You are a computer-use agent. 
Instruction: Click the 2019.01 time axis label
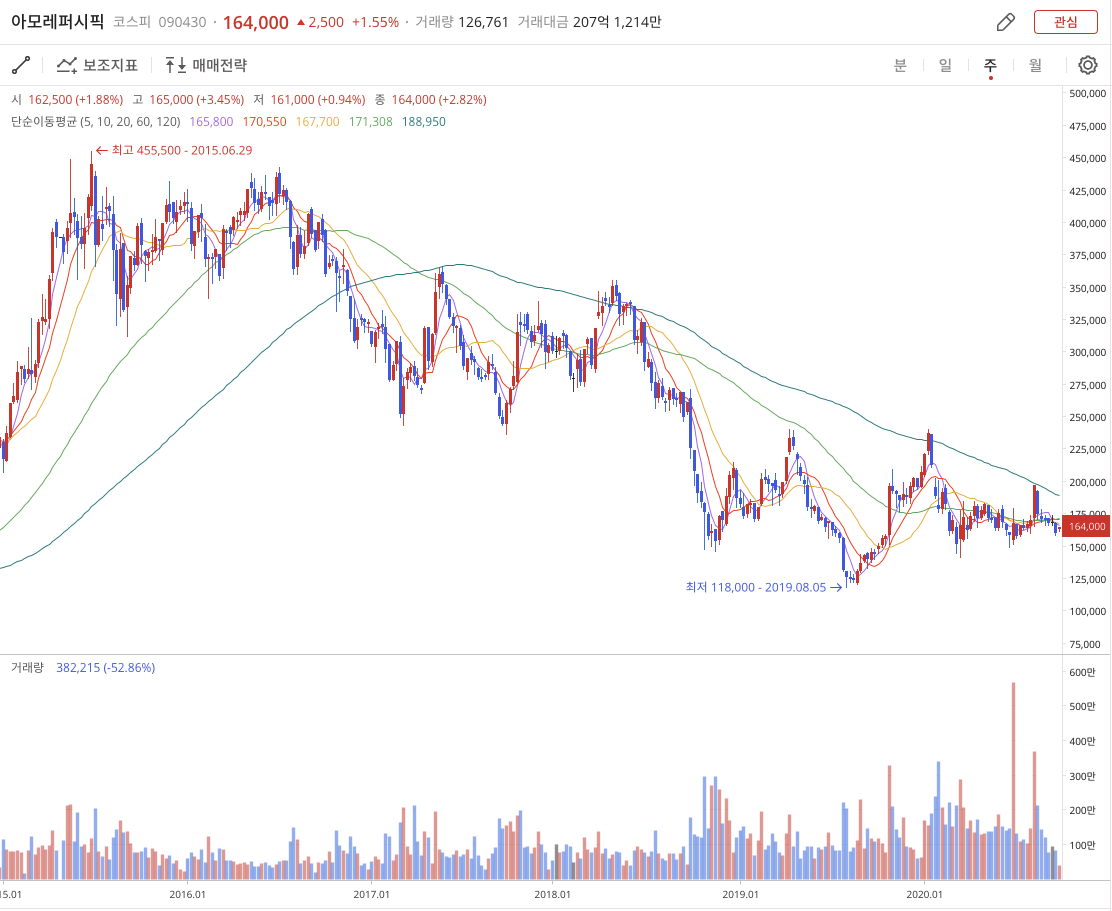click(x=740, y=895)
